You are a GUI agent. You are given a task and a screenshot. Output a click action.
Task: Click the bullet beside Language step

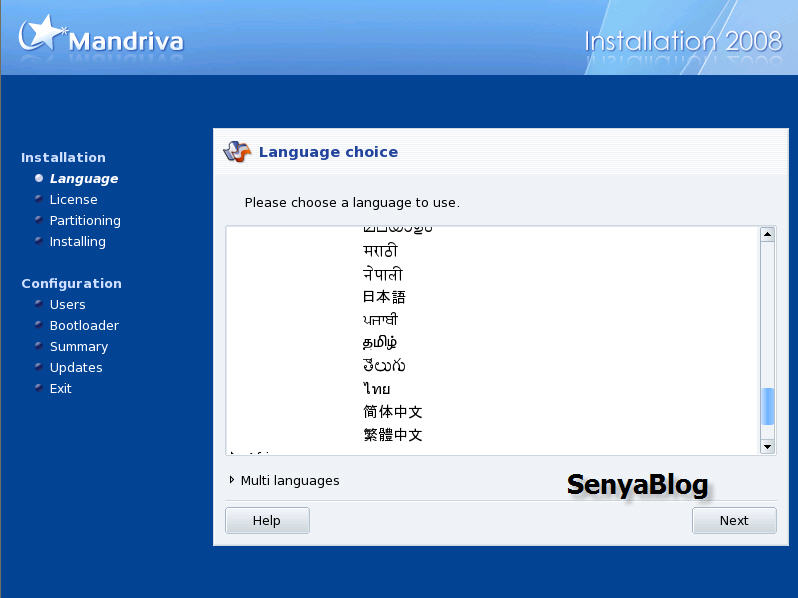tap(39, 178)
